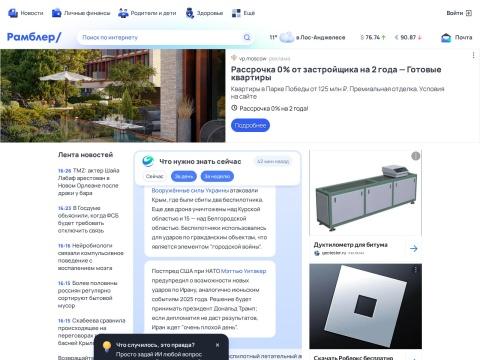
Task: Open the Los Angeles weather widget
Action: click(307, 37)
